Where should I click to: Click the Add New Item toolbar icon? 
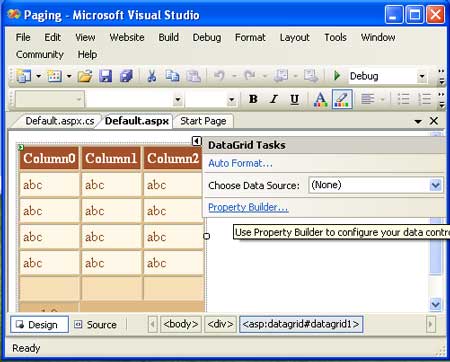pos(54,76)
